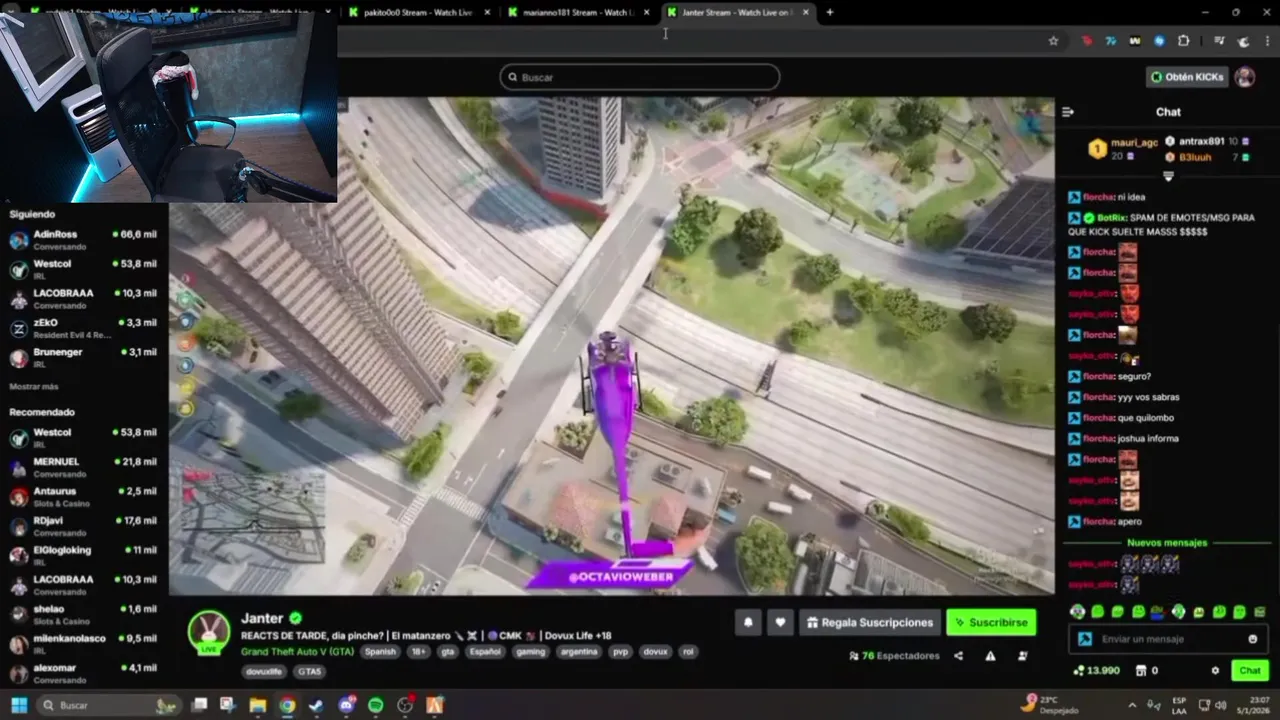Click the Windows taskbar Buscar search
Screen dimensions: 1280x720
[x=110, y=705]
